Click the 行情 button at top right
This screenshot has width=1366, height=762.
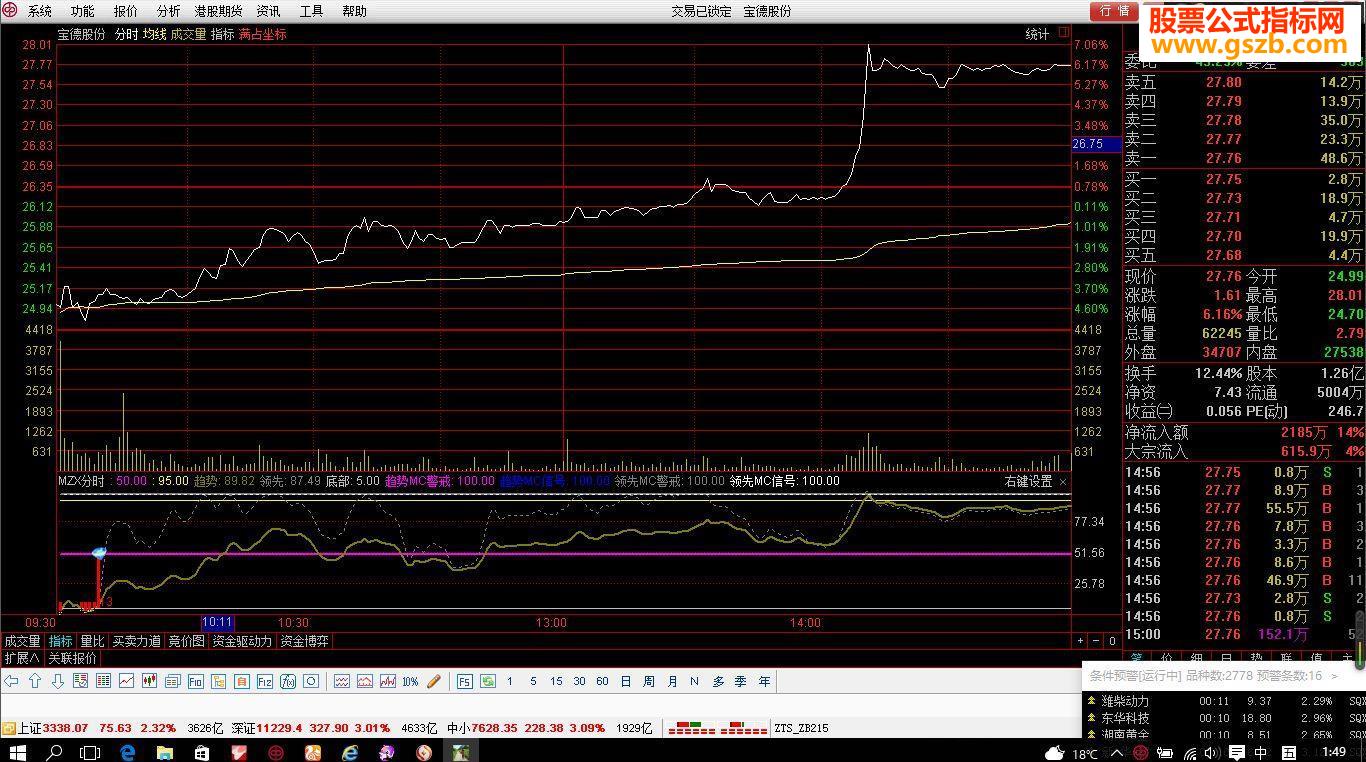(1114, 11)
